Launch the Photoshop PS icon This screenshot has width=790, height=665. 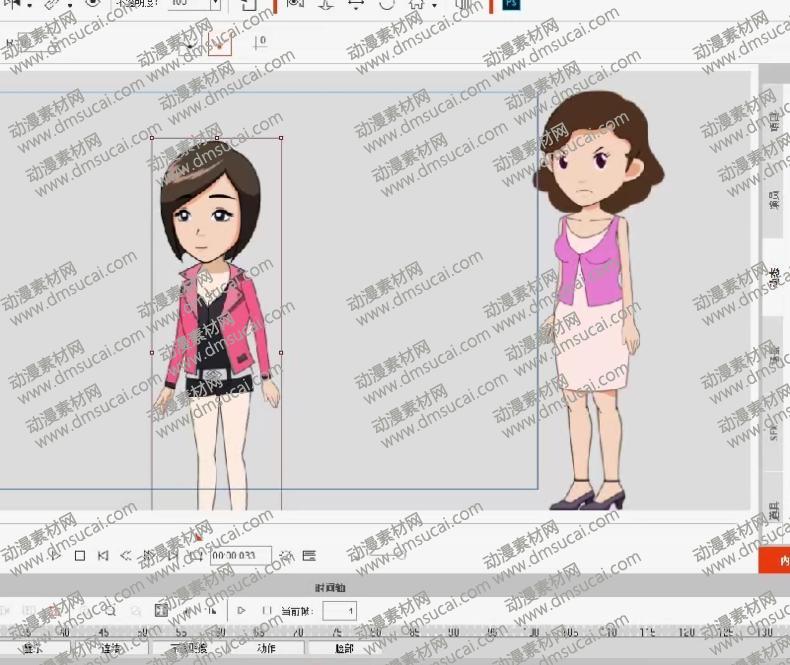[511, 5]
